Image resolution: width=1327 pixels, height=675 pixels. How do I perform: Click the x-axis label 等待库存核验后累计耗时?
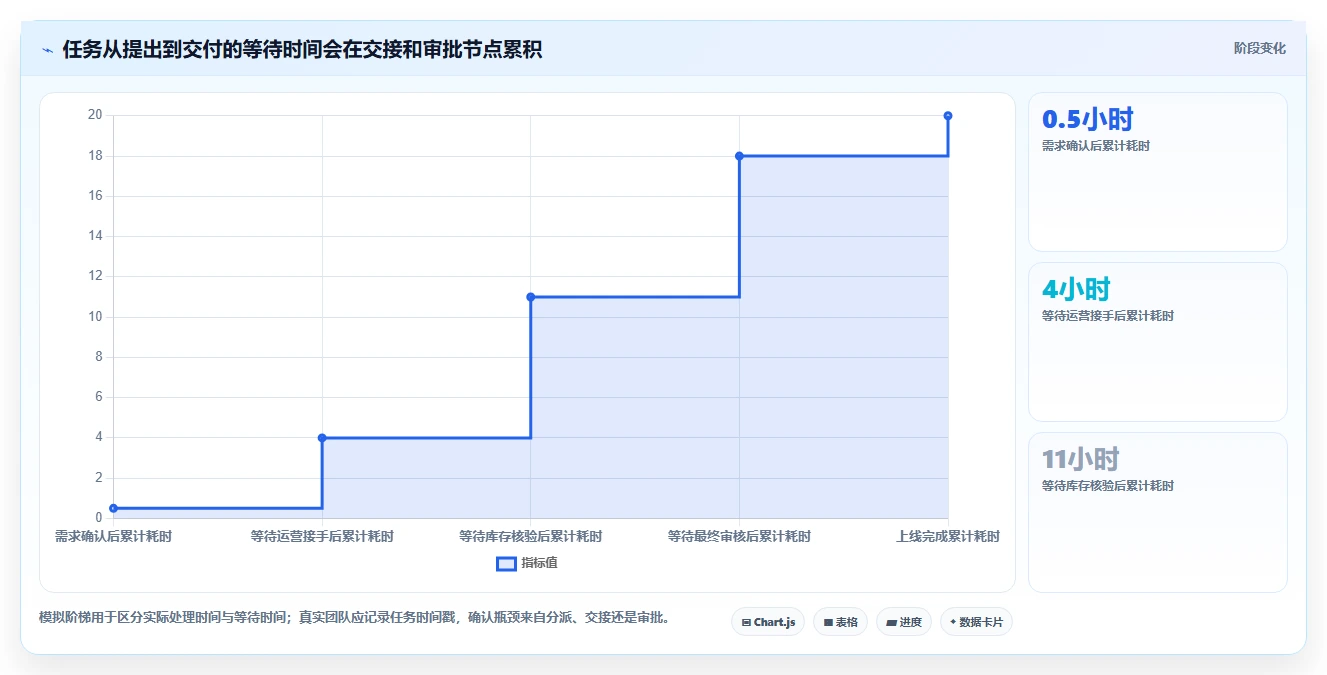(x=531, y=537)
